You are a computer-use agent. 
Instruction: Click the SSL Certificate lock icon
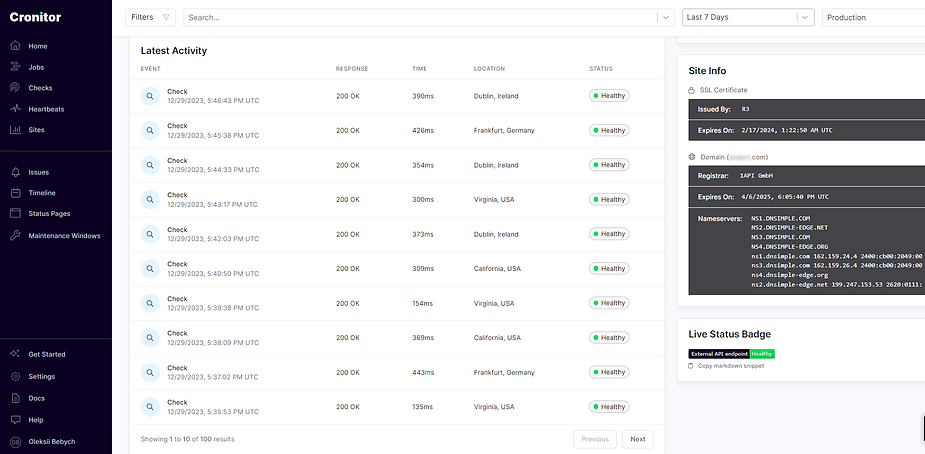(x=691, y=90)
